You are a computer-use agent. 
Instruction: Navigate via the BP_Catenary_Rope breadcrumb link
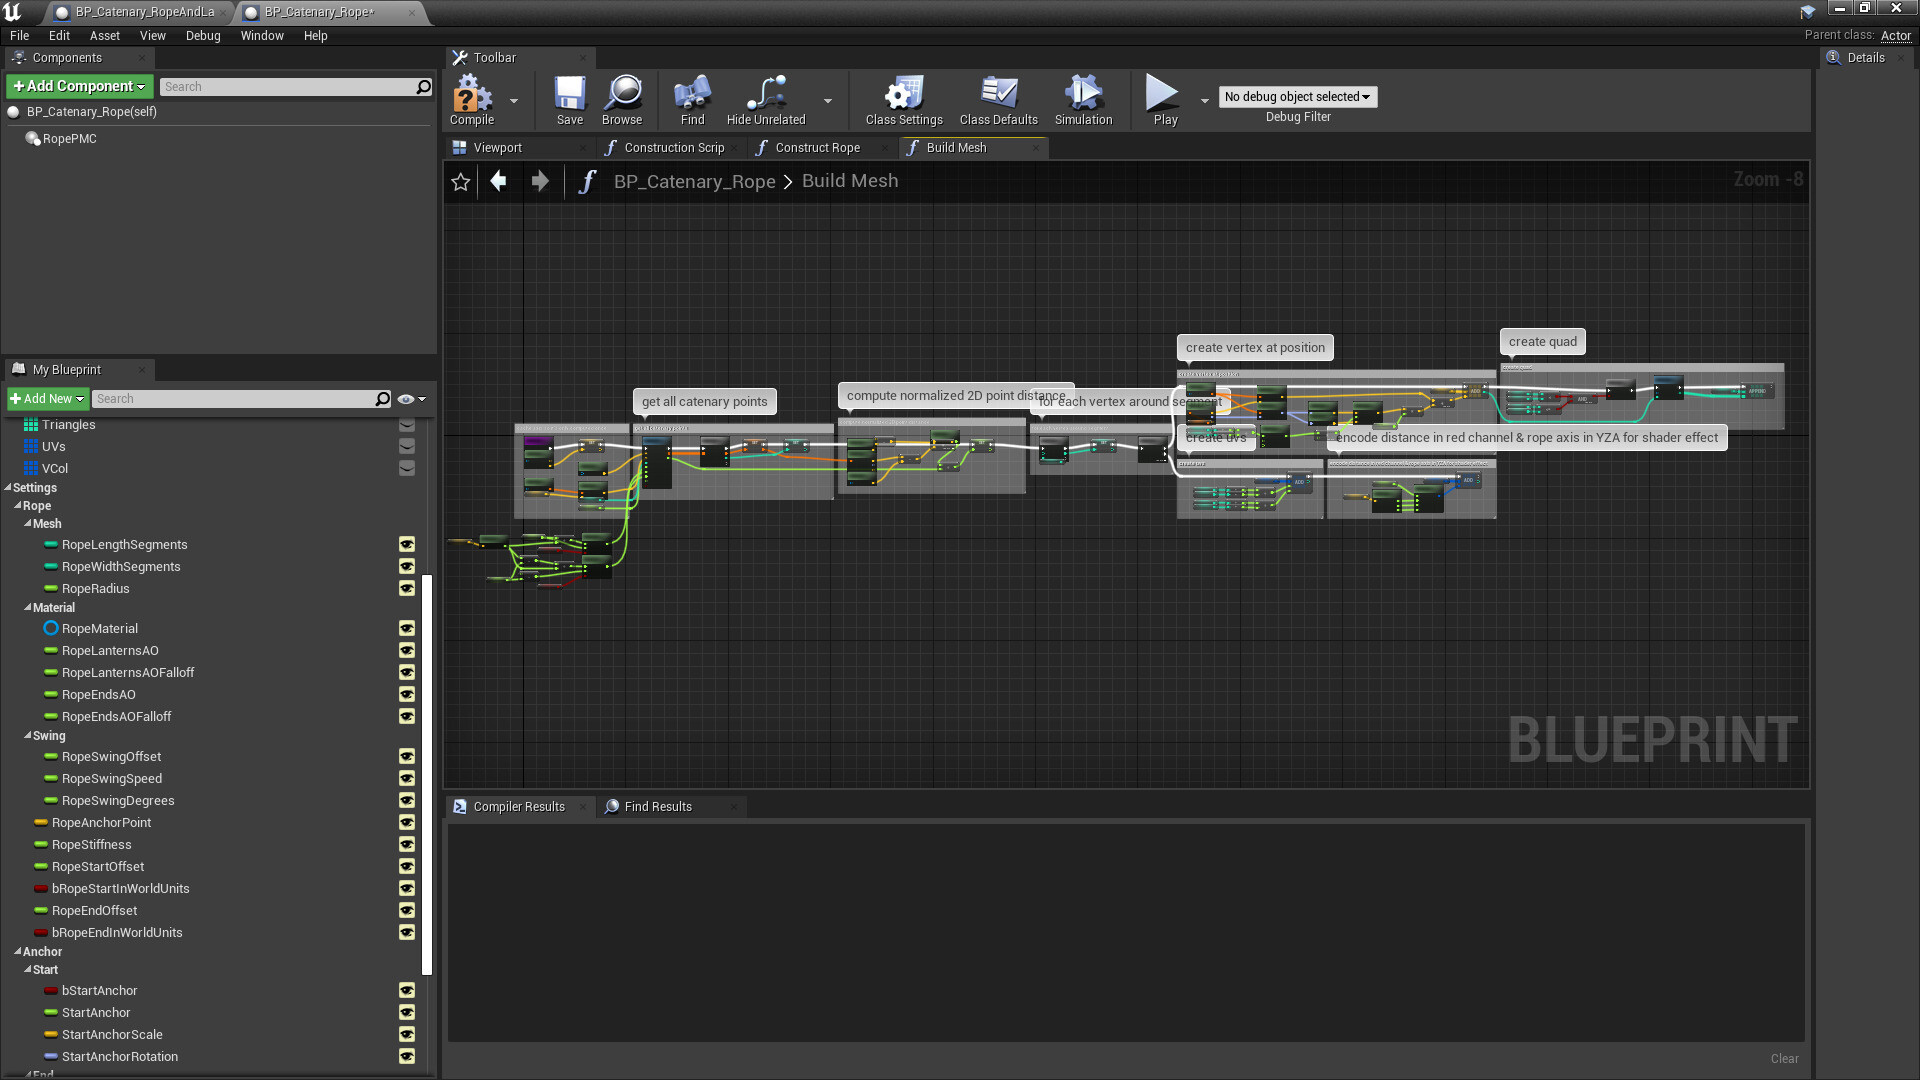point(695,181)
